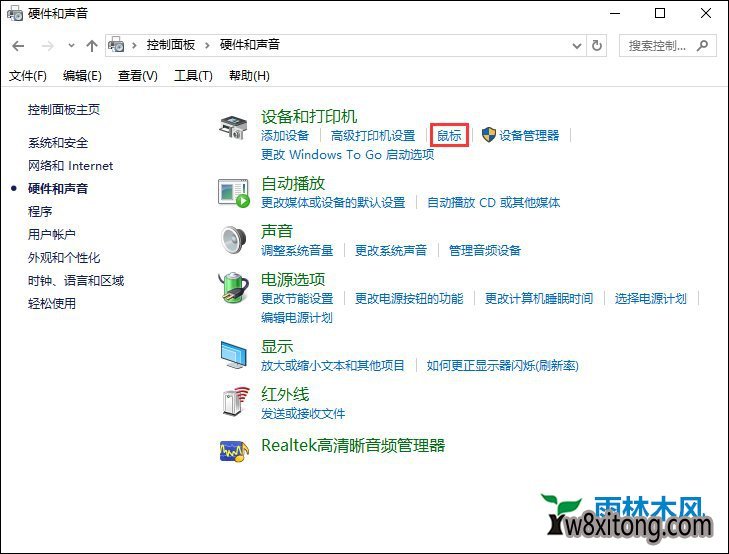Open the 鼠标 mouse settings link

coord(449,135)
